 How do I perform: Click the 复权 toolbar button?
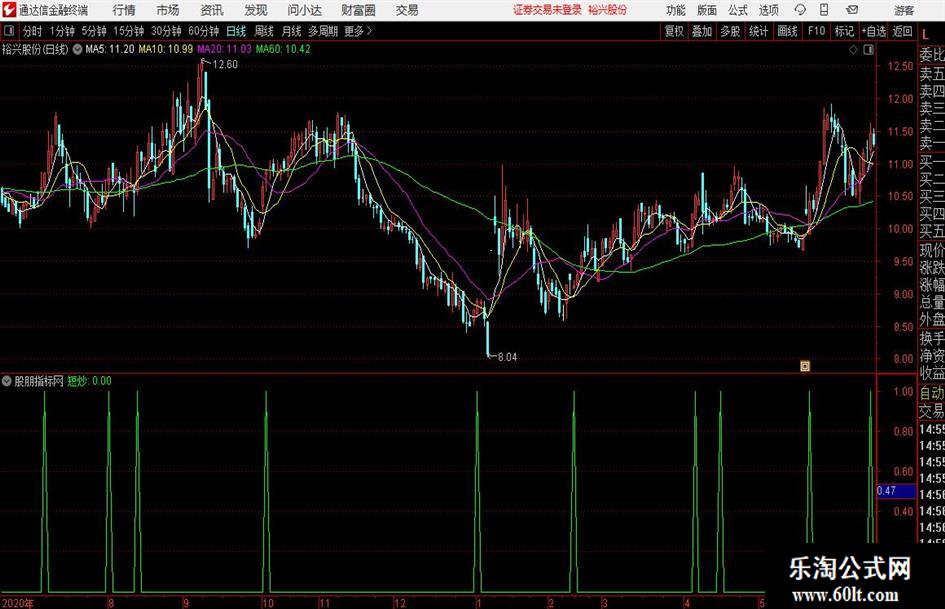pyautogui.click(x=674, y=31)
